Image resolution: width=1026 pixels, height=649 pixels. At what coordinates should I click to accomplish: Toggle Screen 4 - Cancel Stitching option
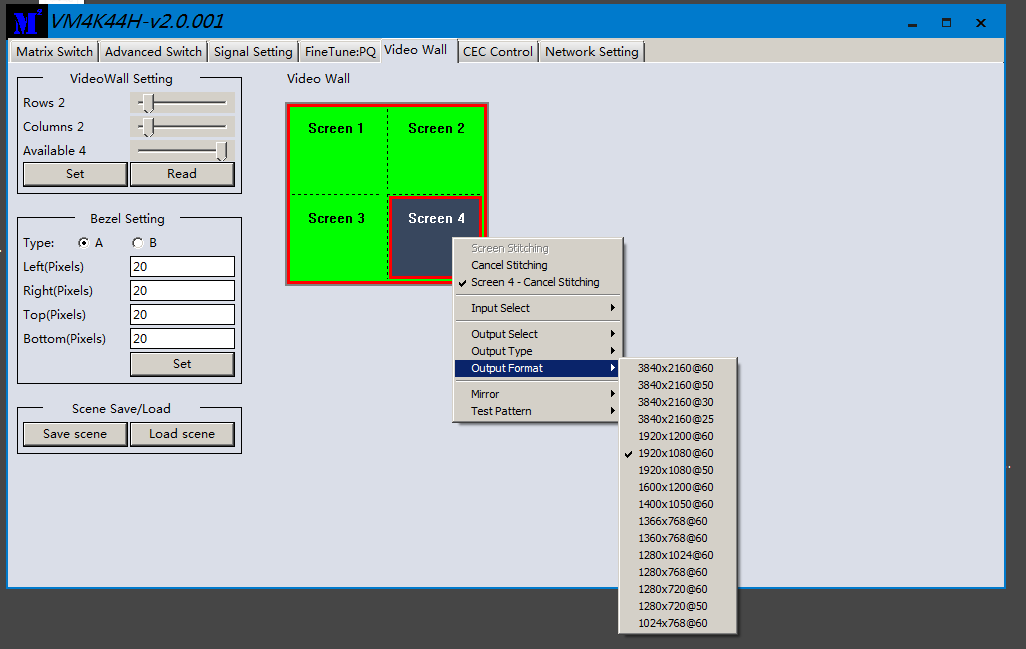point(535,283)
